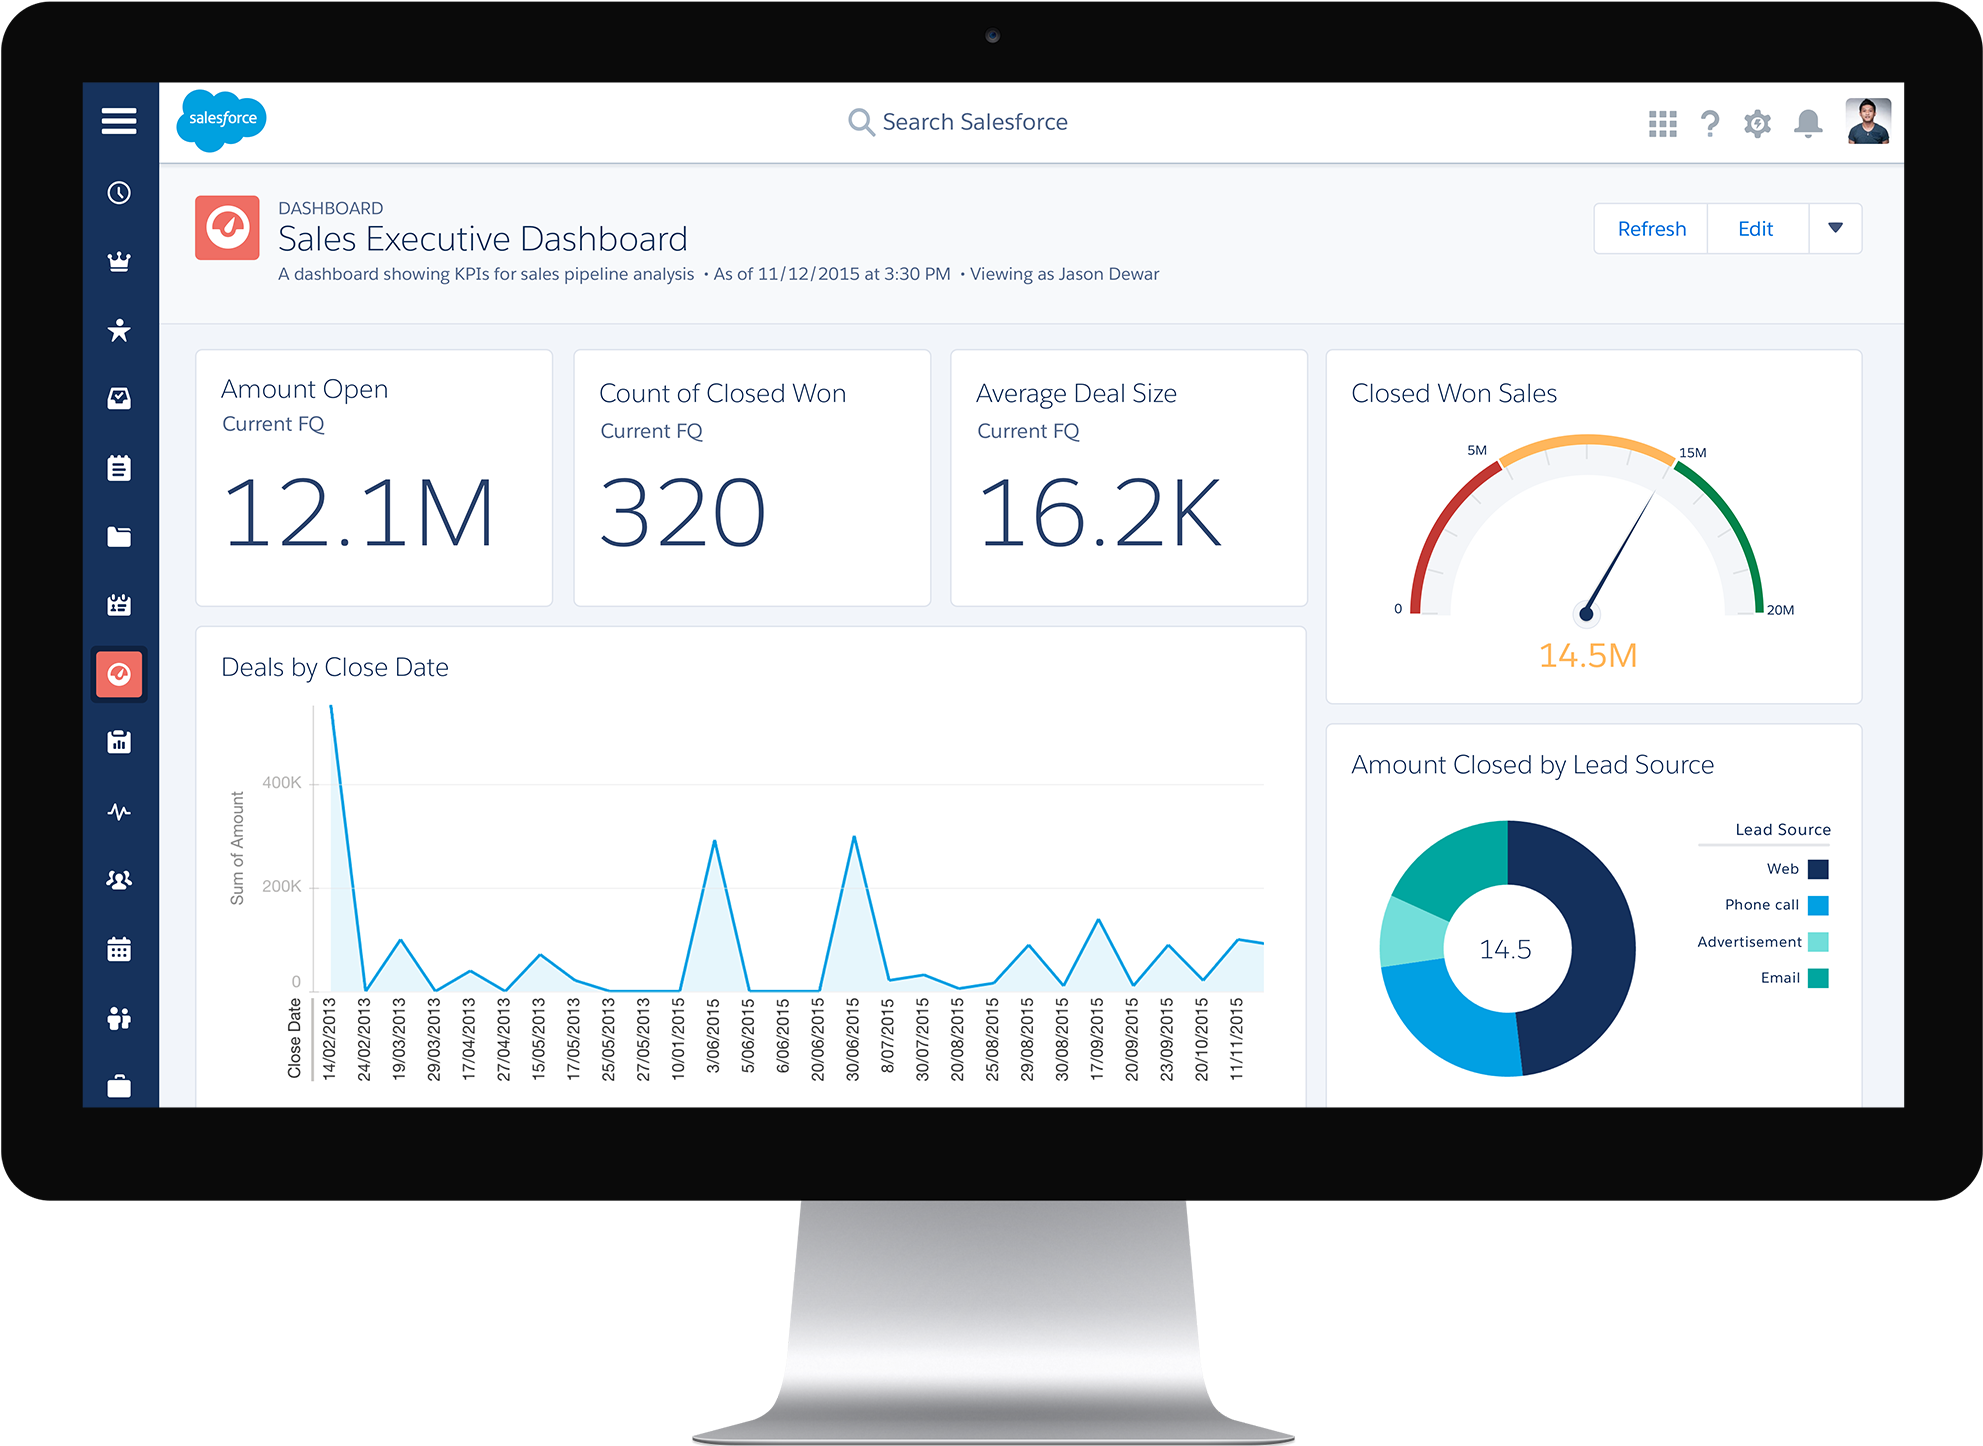This screenshot has width=1983, height=1446.
Task: Select the Contacts group icon in sidebar
Action: coord(119,878)
